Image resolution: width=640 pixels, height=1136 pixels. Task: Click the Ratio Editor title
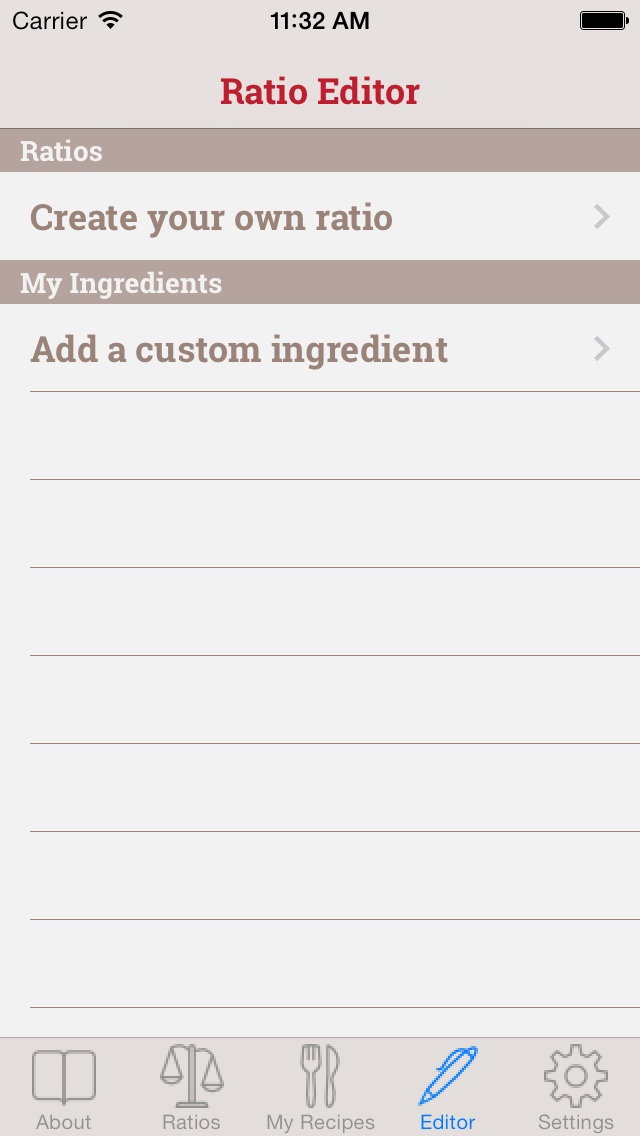[x=320, y=91]
